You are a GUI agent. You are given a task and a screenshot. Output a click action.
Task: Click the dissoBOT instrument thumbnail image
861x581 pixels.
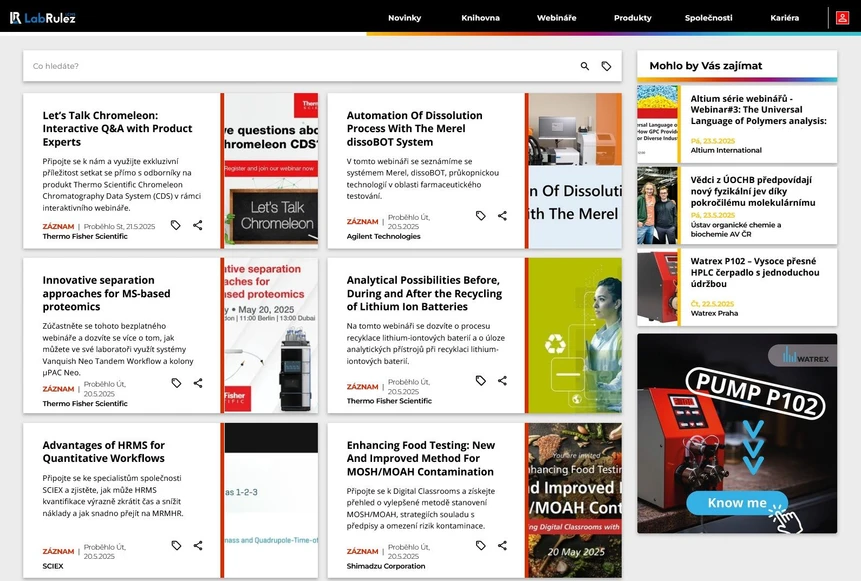point(575,171)
